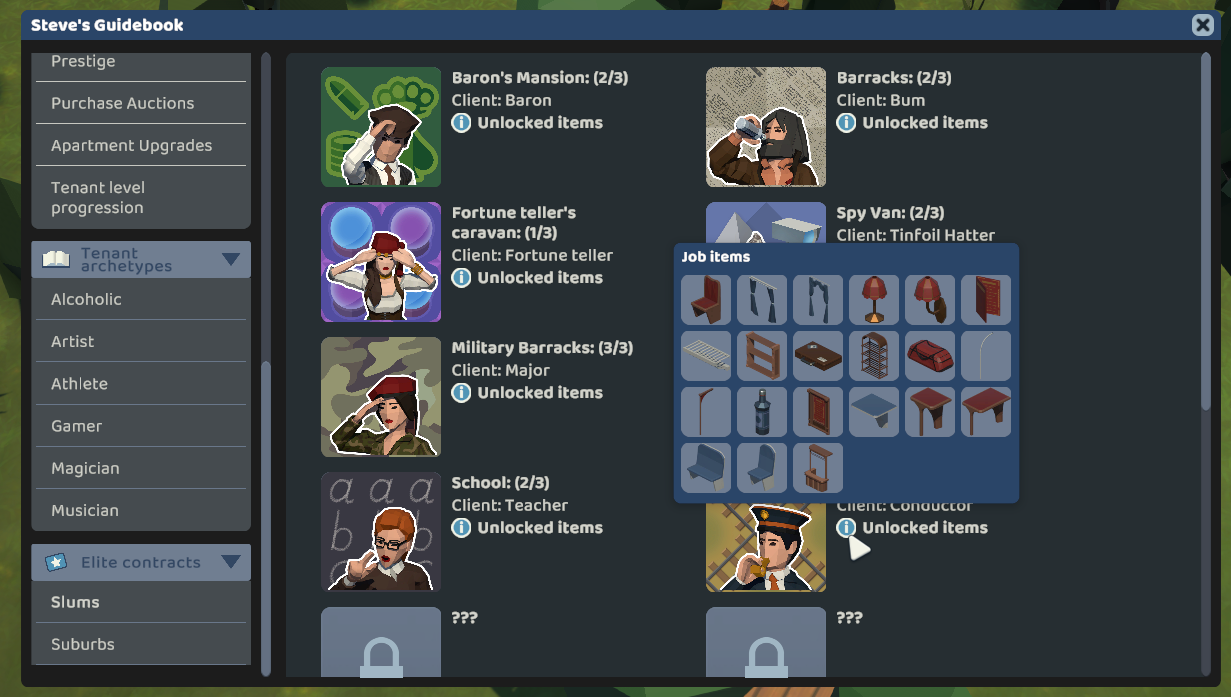Choose the dark bottle job item

pyautogui.click(x=762, y=412)
